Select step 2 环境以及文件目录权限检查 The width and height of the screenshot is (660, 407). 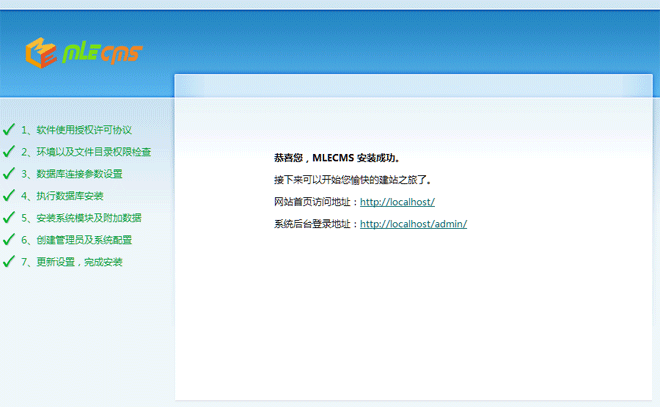[86, 152]
